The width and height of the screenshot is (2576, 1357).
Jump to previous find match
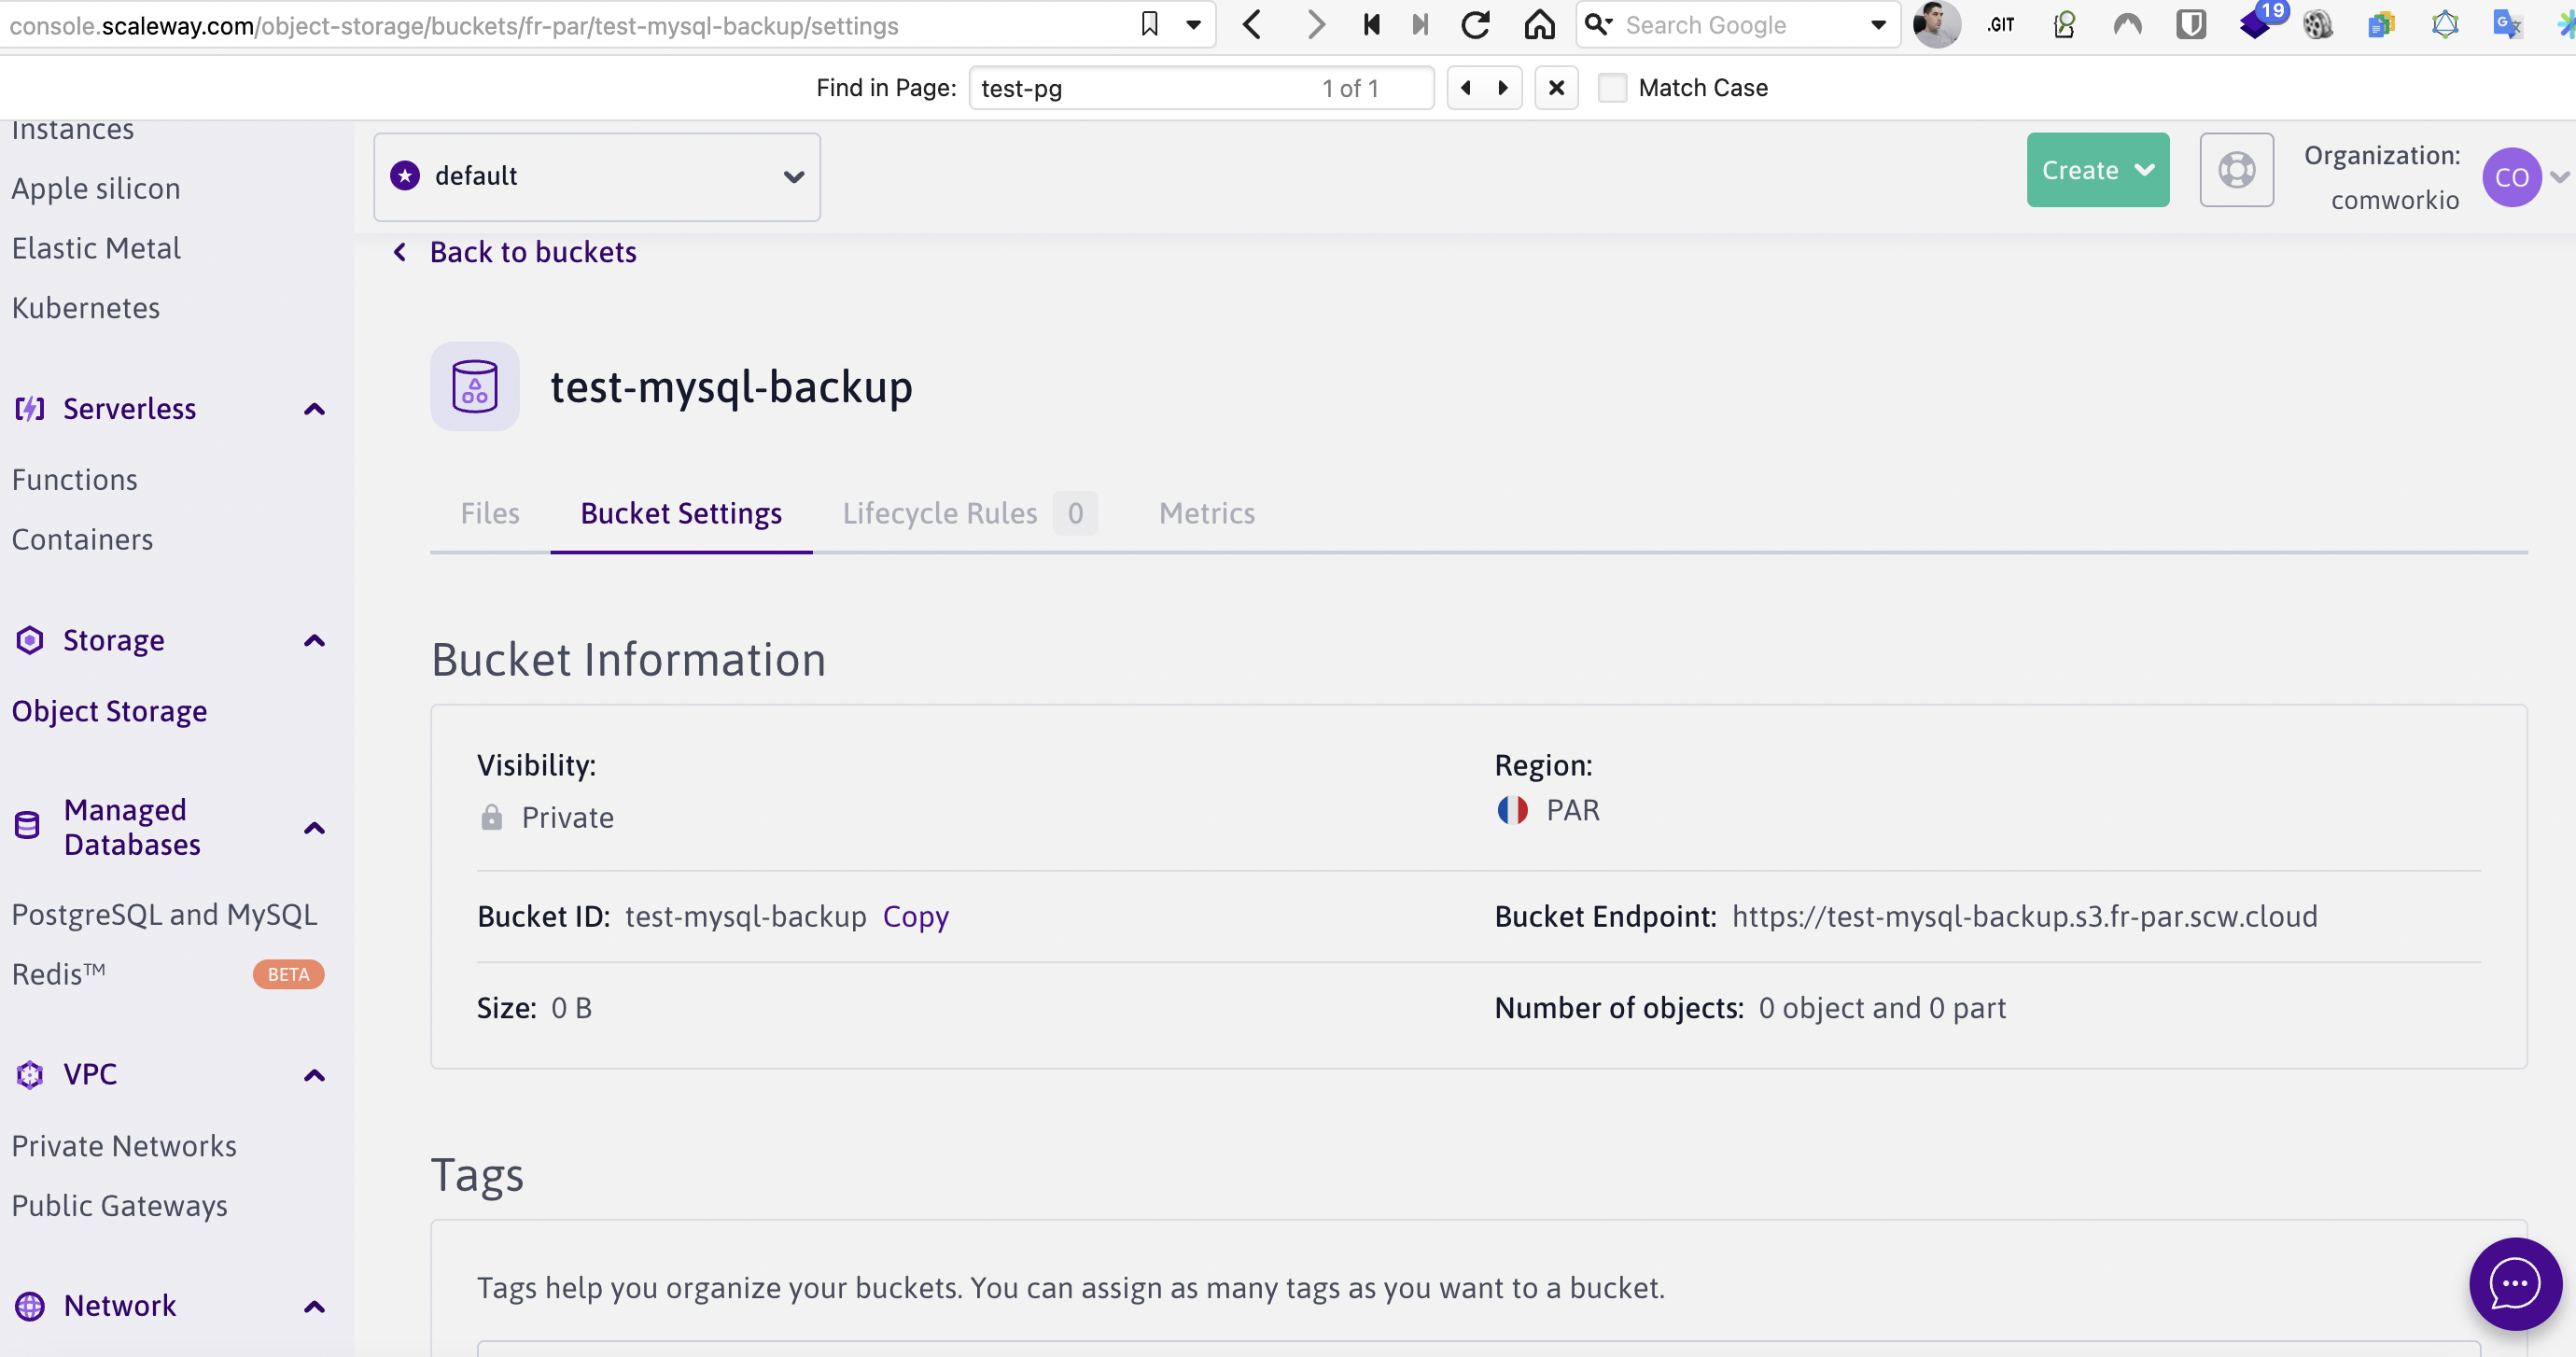(1466, 88)
